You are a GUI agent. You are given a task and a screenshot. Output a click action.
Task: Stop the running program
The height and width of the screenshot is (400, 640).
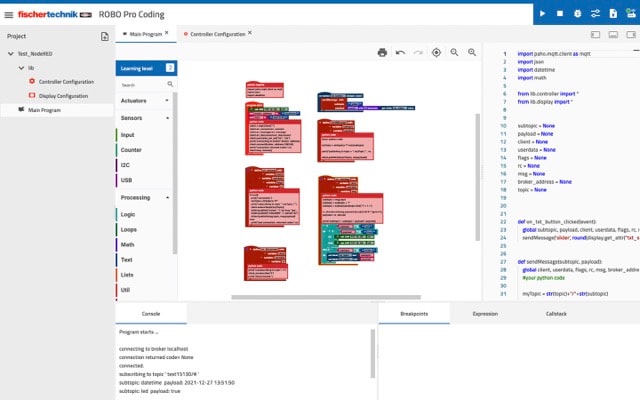click(560, 14)
